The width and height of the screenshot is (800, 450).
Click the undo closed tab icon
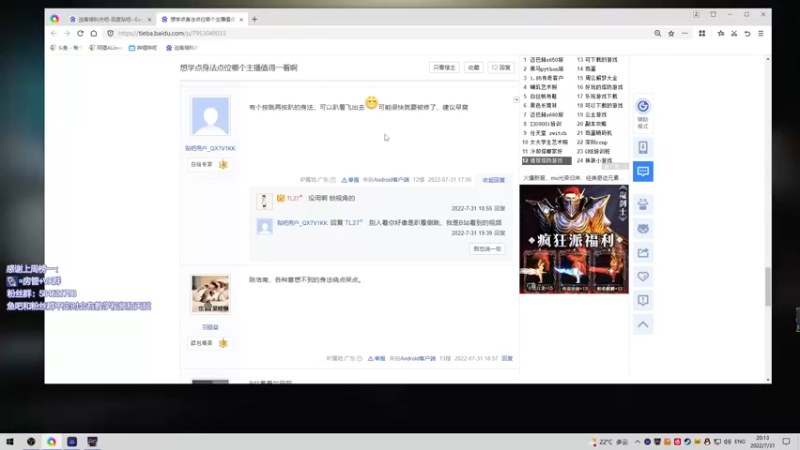point(747,33)
